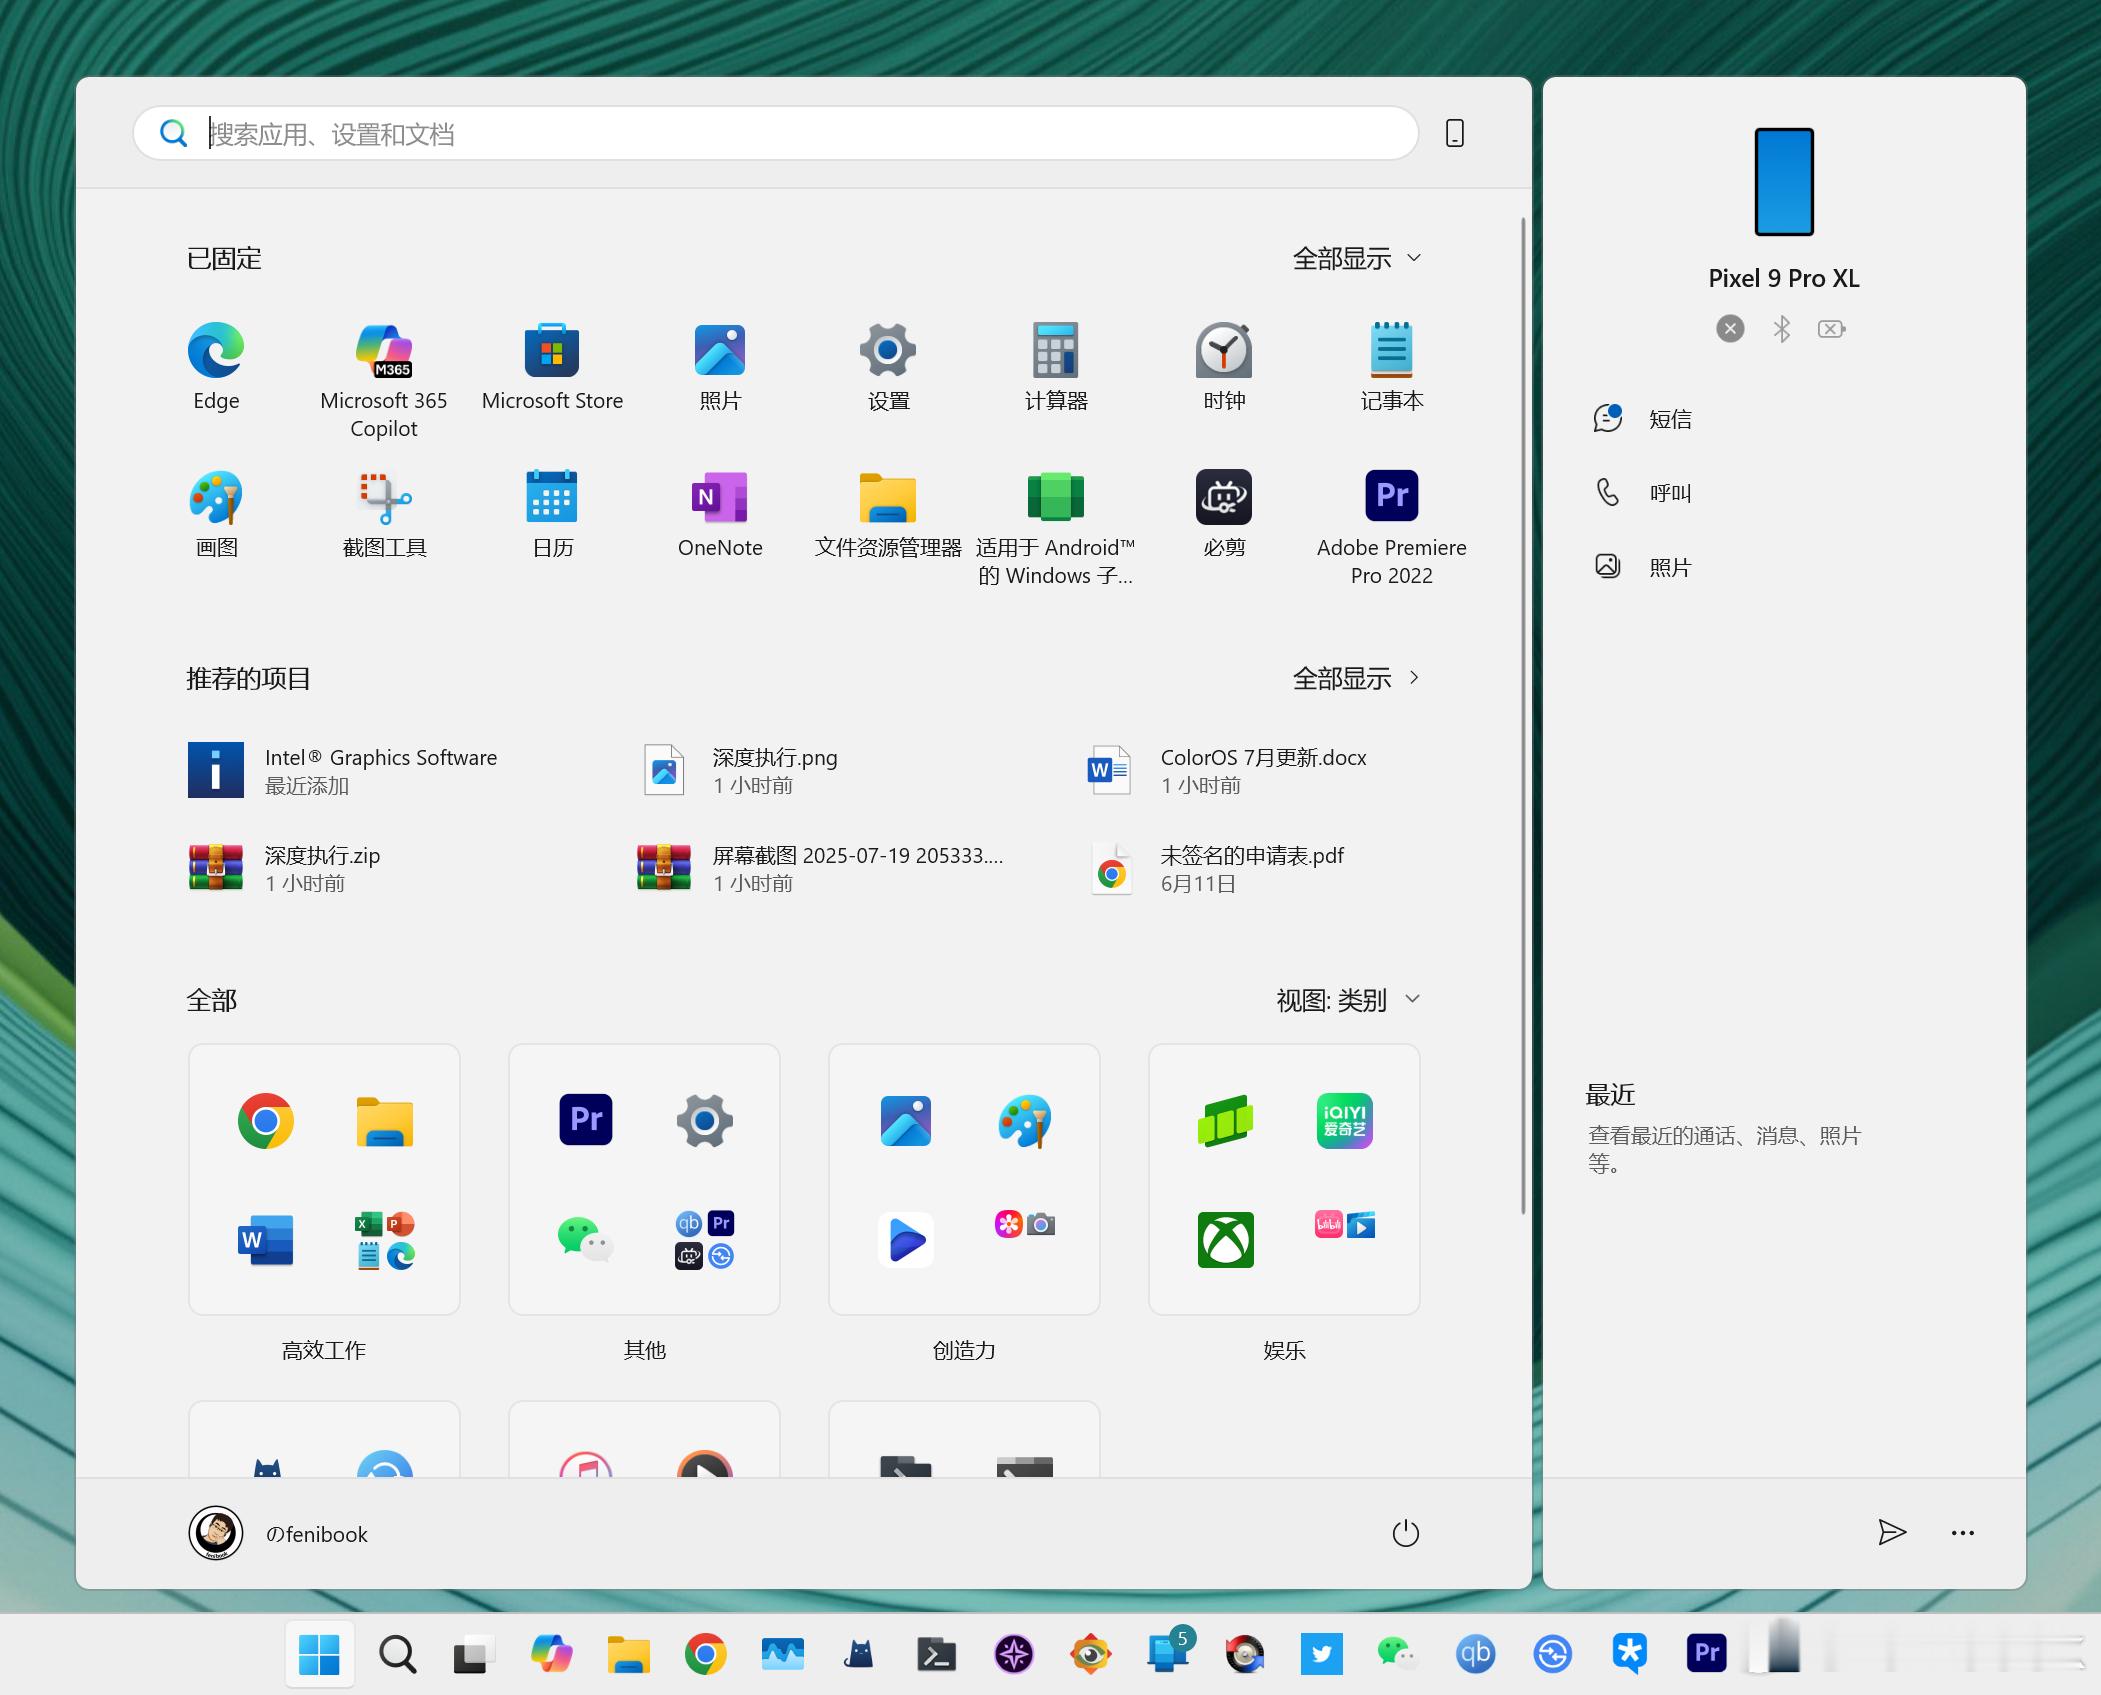
Task: Click the phone icon beside search box
Action: coord(1455,133)
